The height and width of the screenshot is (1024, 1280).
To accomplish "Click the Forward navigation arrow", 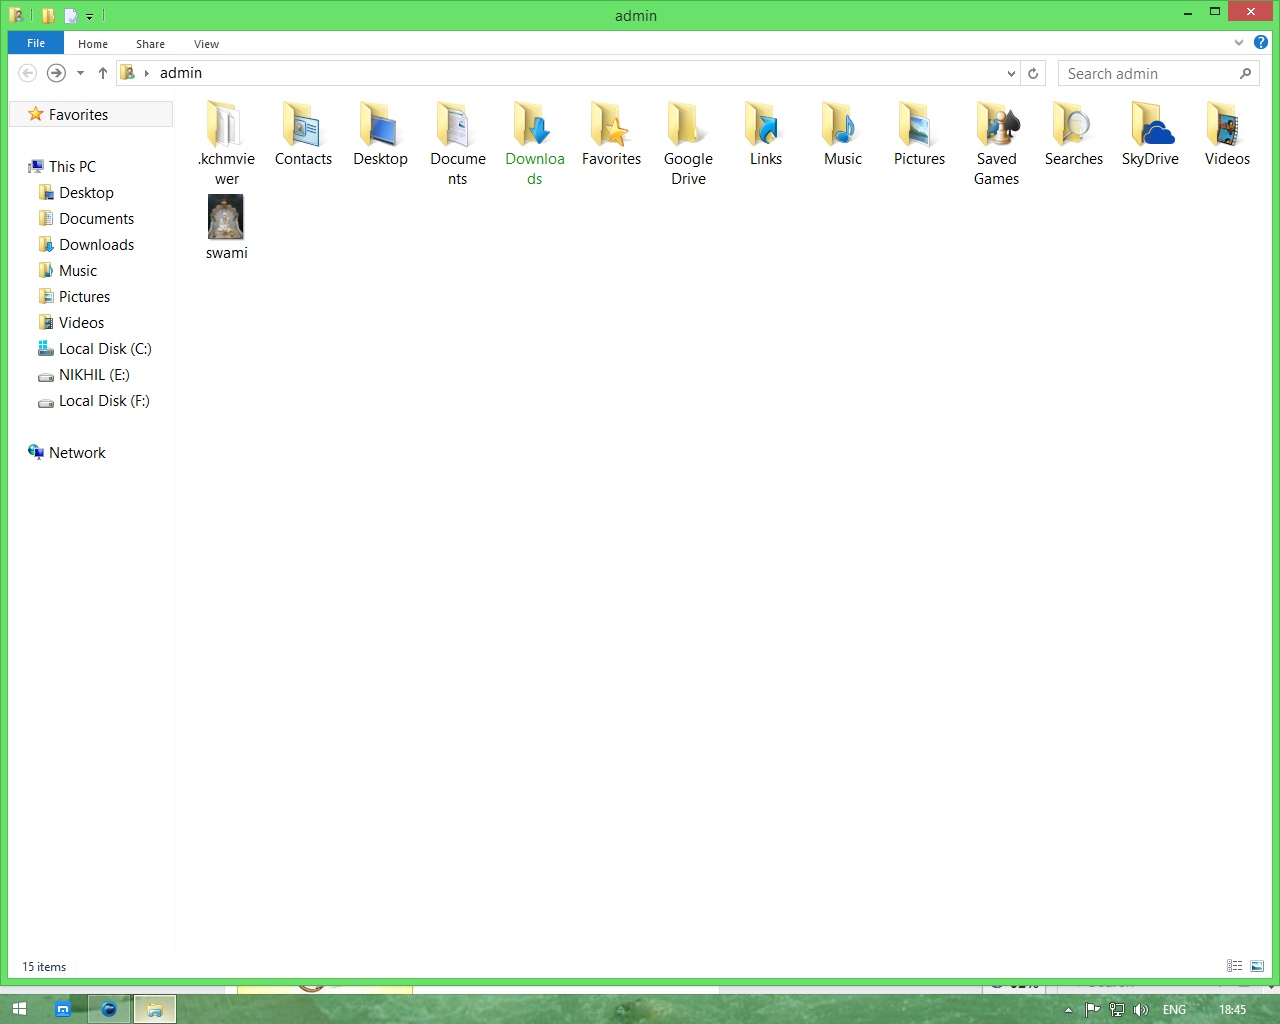I will pos(57,73).
